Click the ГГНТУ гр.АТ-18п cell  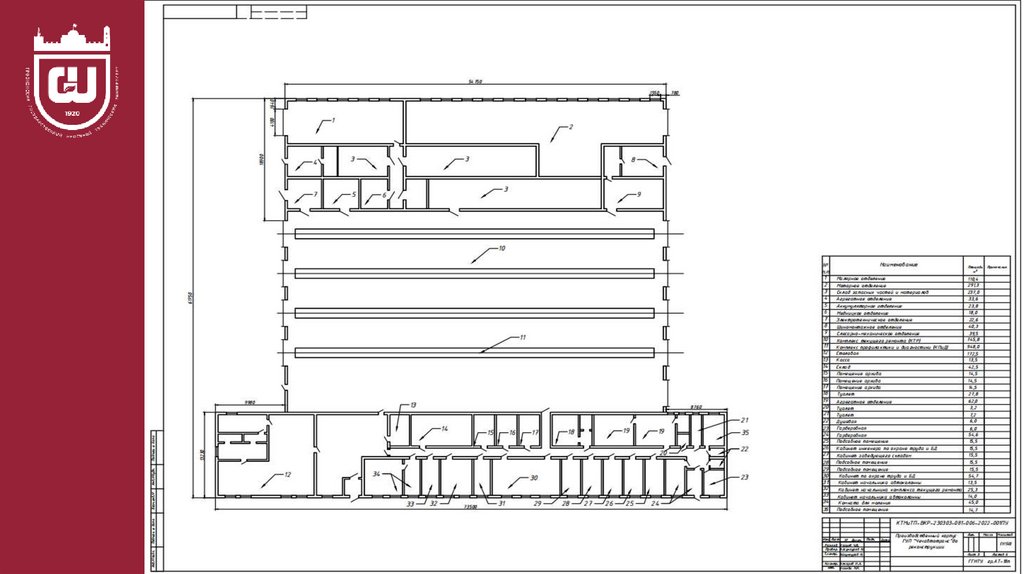pyautogui.click(x=988, y=562)
